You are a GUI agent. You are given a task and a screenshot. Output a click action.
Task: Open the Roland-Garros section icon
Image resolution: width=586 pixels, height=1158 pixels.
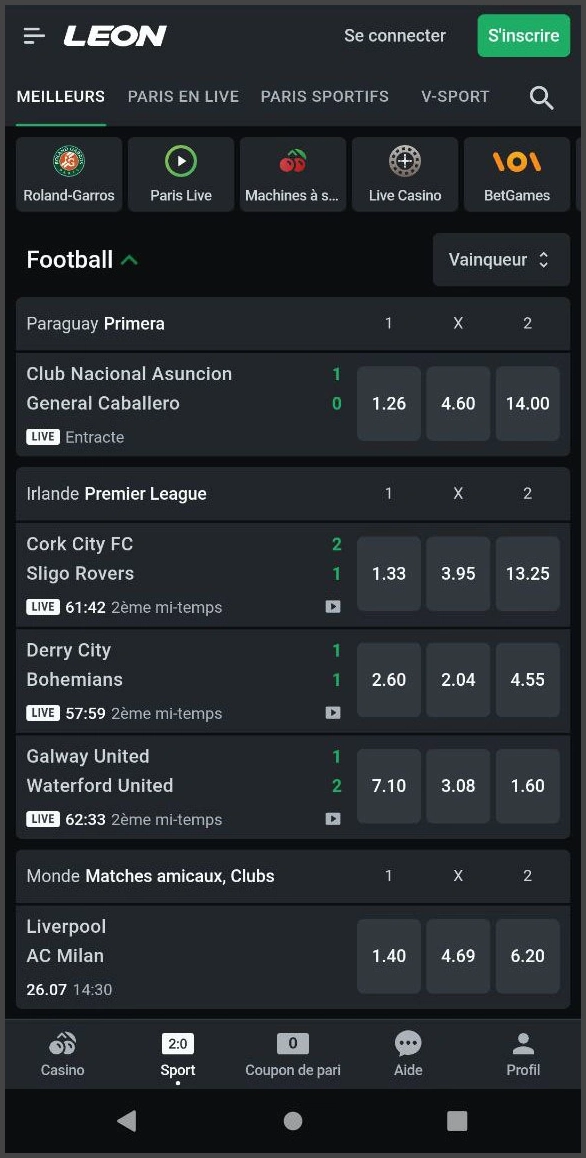tap(68, 160)
